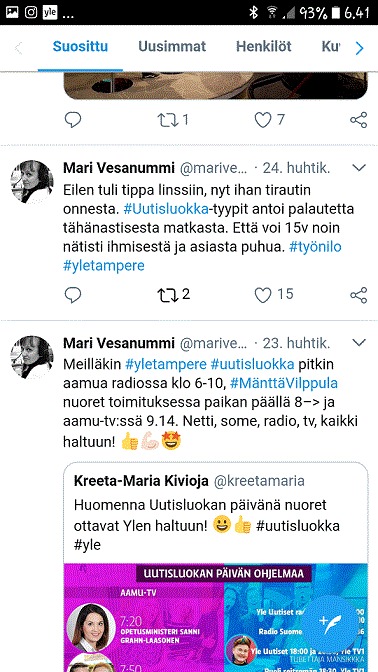Viewport: 378px width, 672px height.
Task: Like the tweet with 15 likes
Action: [x=263, y=295]
